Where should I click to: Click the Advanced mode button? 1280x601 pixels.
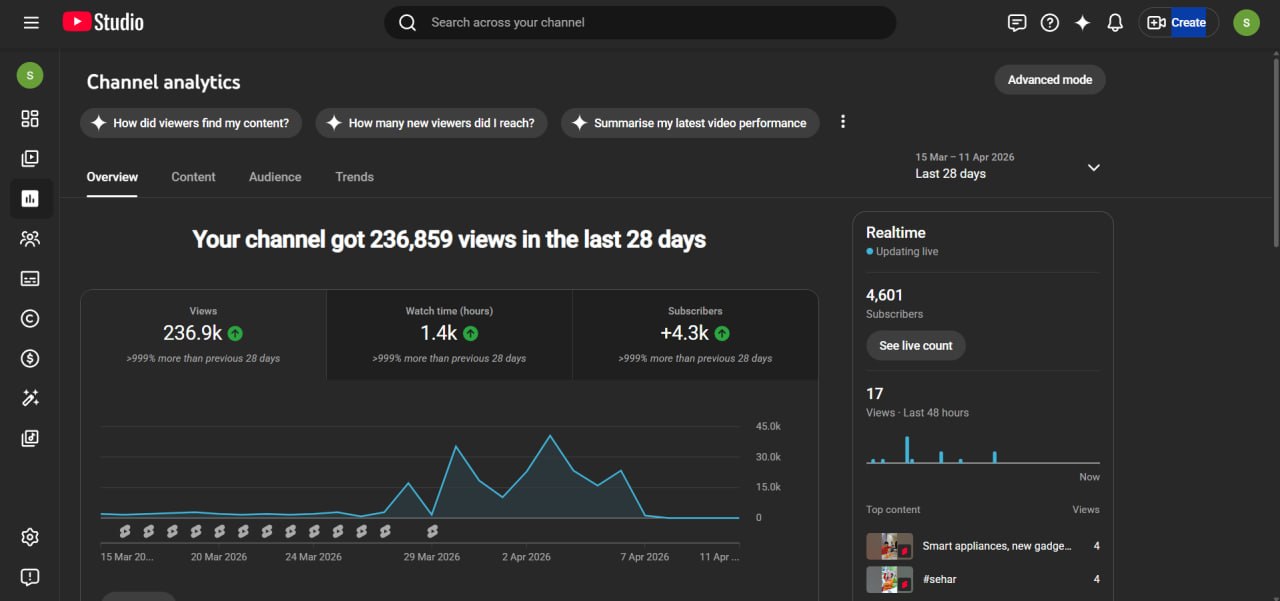tap(1050, 80)
